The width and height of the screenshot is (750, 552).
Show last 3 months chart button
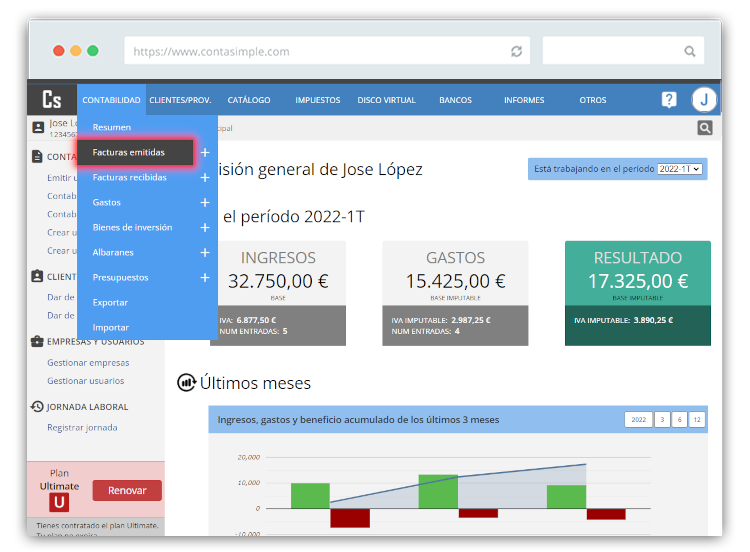click(x=662, y=420)
